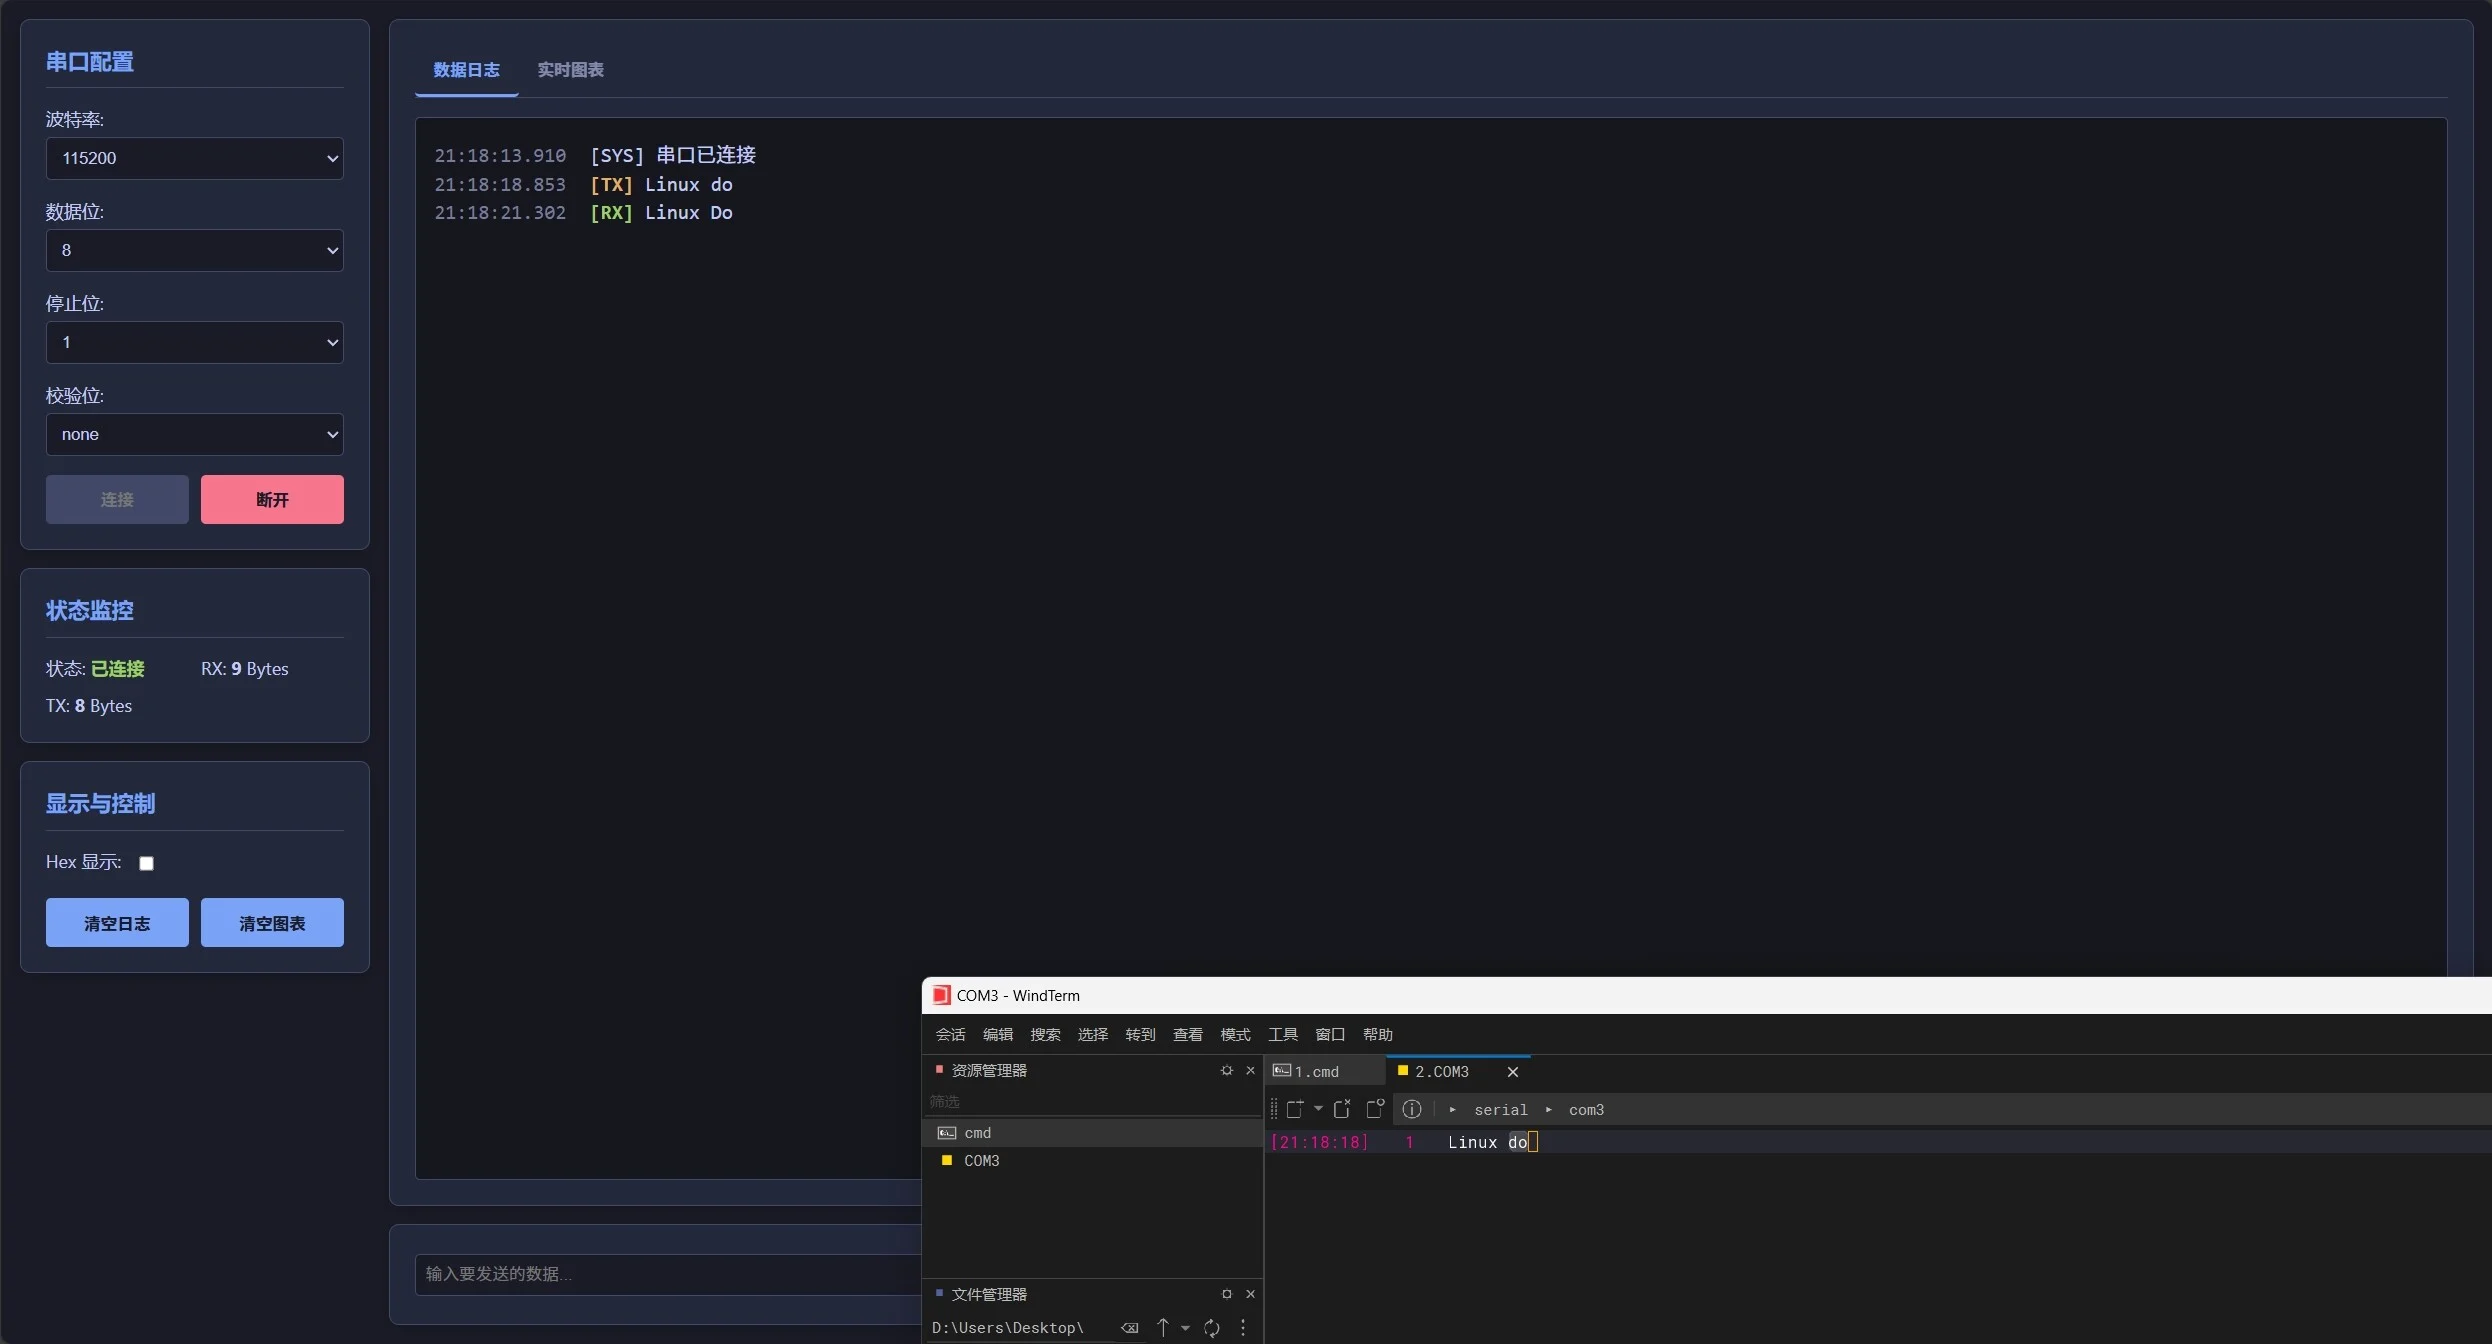Screen dimensions: 2492x1344
Task: Click the 输入要发送的数据 input field
Action: [668, 1274]
